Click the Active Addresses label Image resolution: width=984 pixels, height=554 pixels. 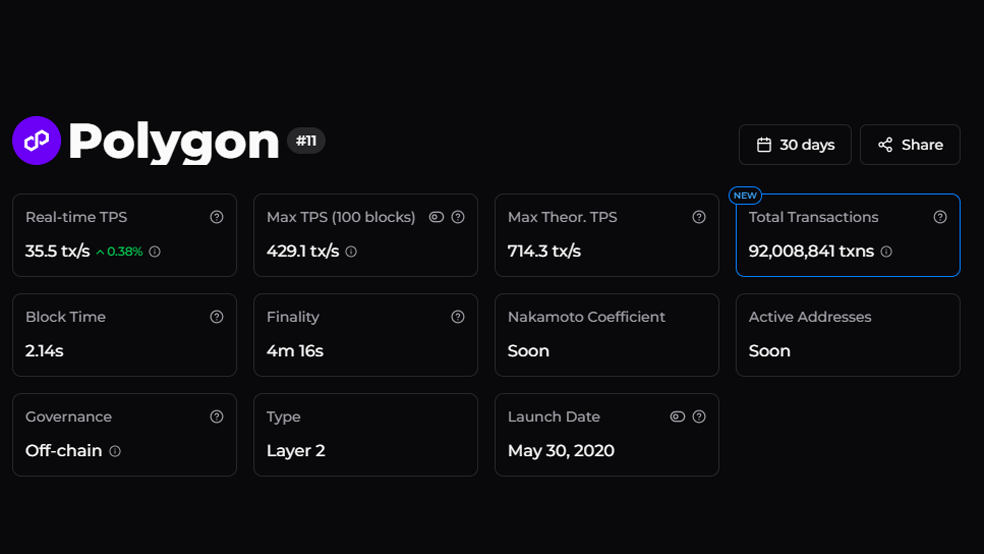(810, 317)
